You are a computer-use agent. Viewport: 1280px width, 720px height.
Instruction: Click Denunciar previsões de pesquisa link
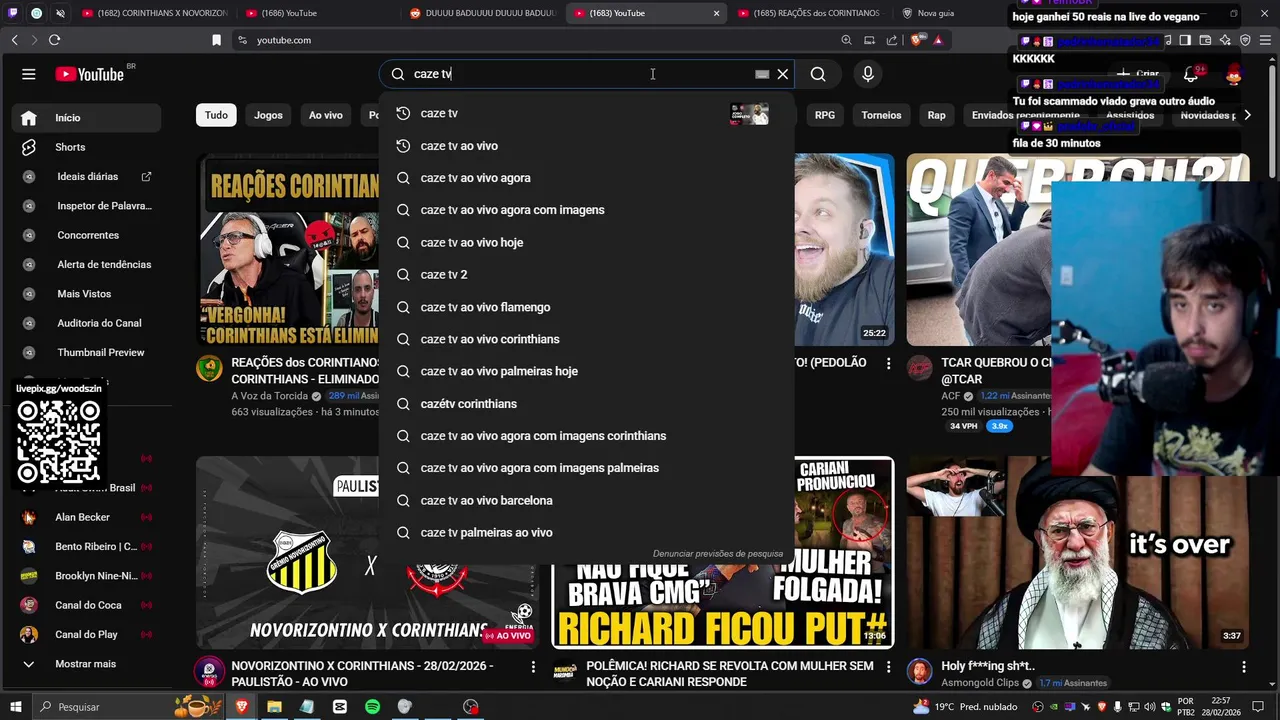click(718, 554)
